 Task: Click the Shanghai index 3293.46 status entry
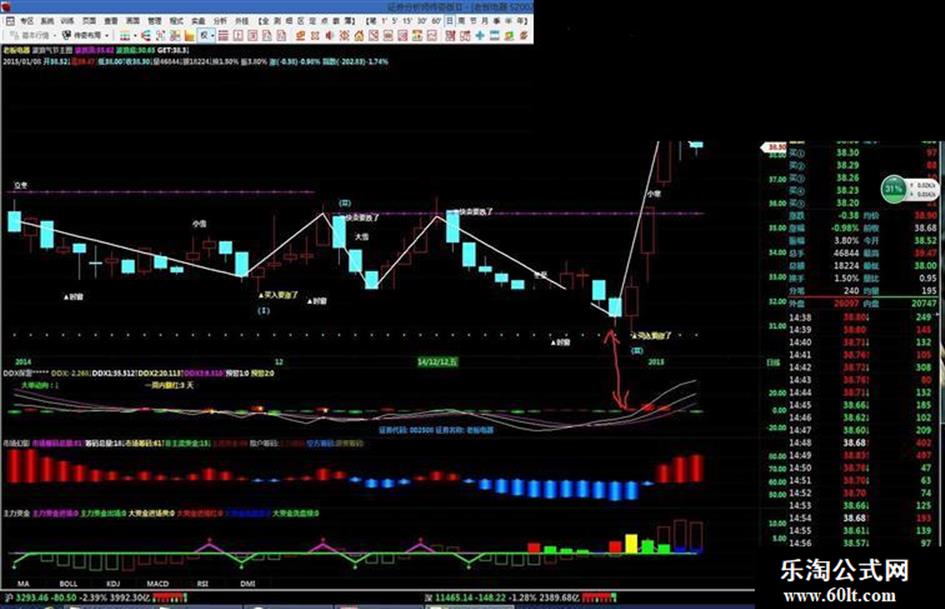(75, 598)
